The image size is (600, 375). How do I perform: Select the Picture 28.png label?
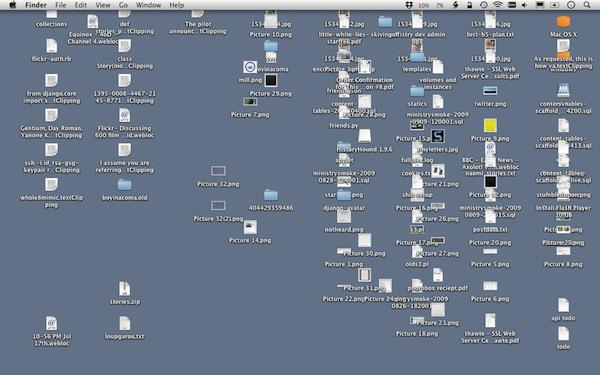[x=364, y=115]
